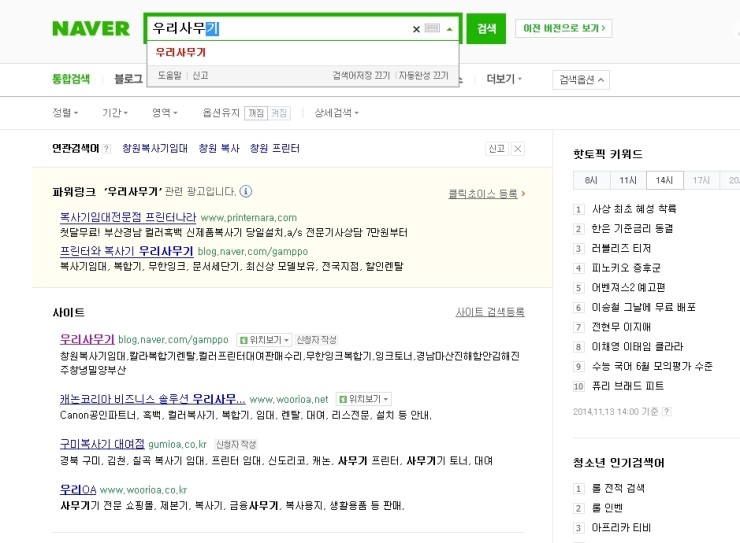Open the 정렬 sort dropdown
The height and width of the screenshot is (543, 740).
tap(65, 113)
